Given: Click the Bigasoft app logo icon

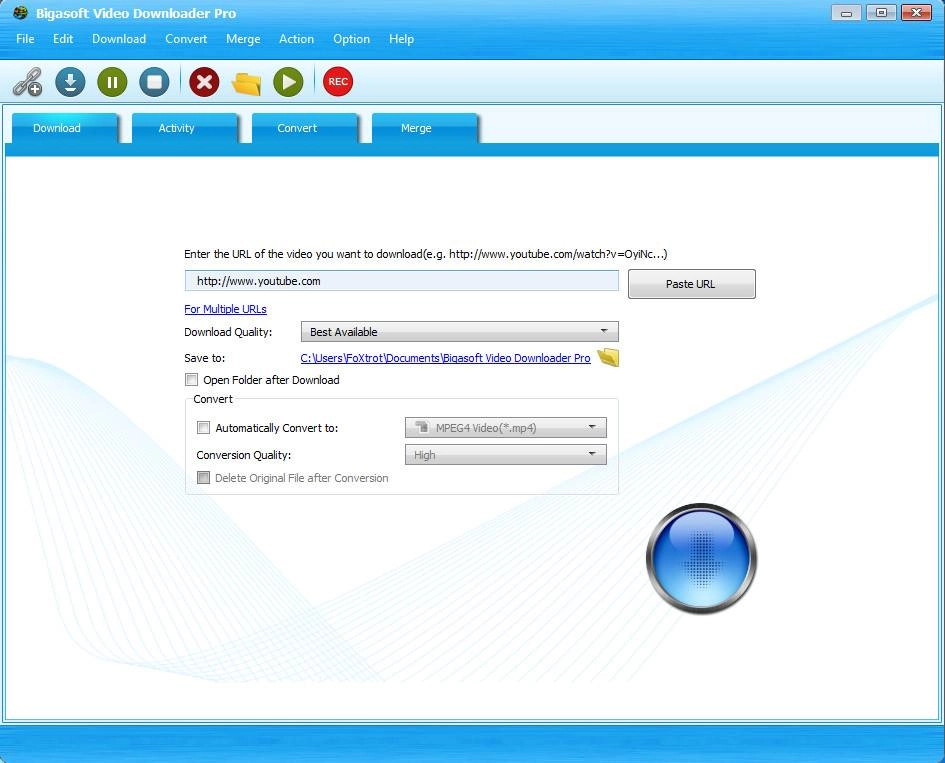Looking at the screenshot, I should [20, 13].
